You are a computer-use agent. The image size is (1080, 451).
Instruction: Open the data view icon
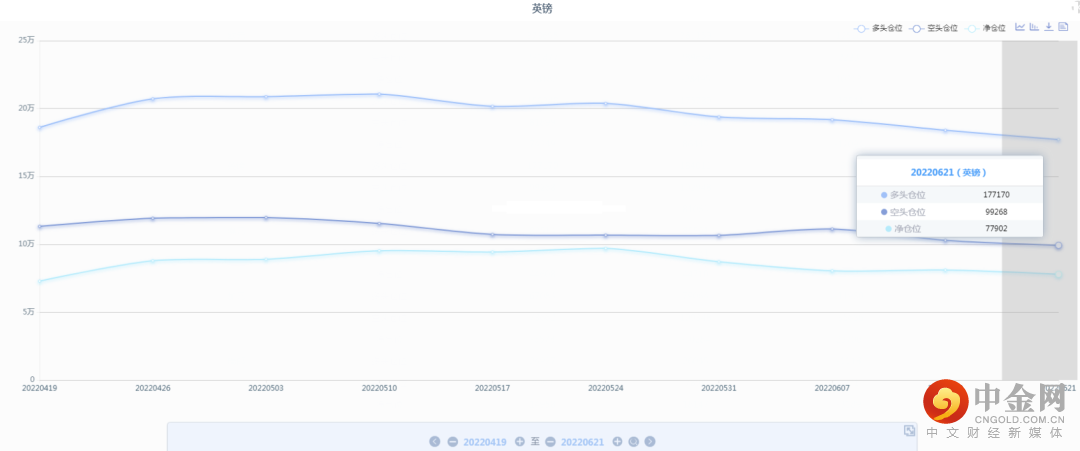tap(1063, 27)
